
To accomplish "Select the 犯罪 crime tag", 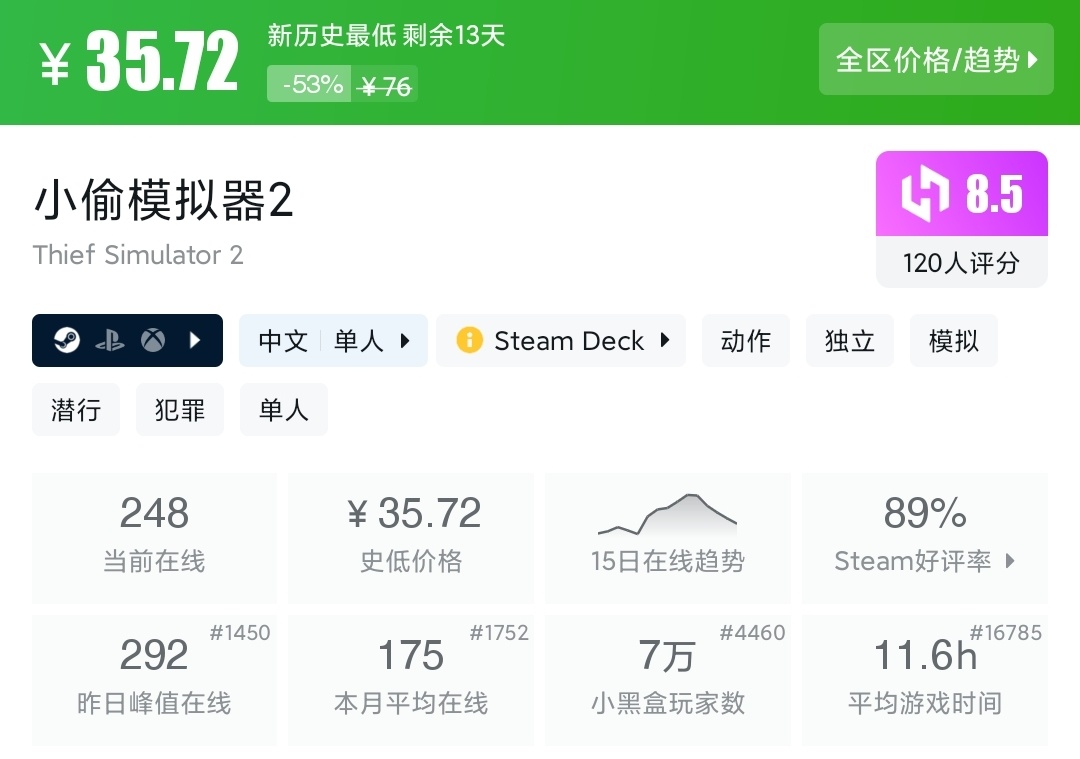I will click(x=180, y=409).
